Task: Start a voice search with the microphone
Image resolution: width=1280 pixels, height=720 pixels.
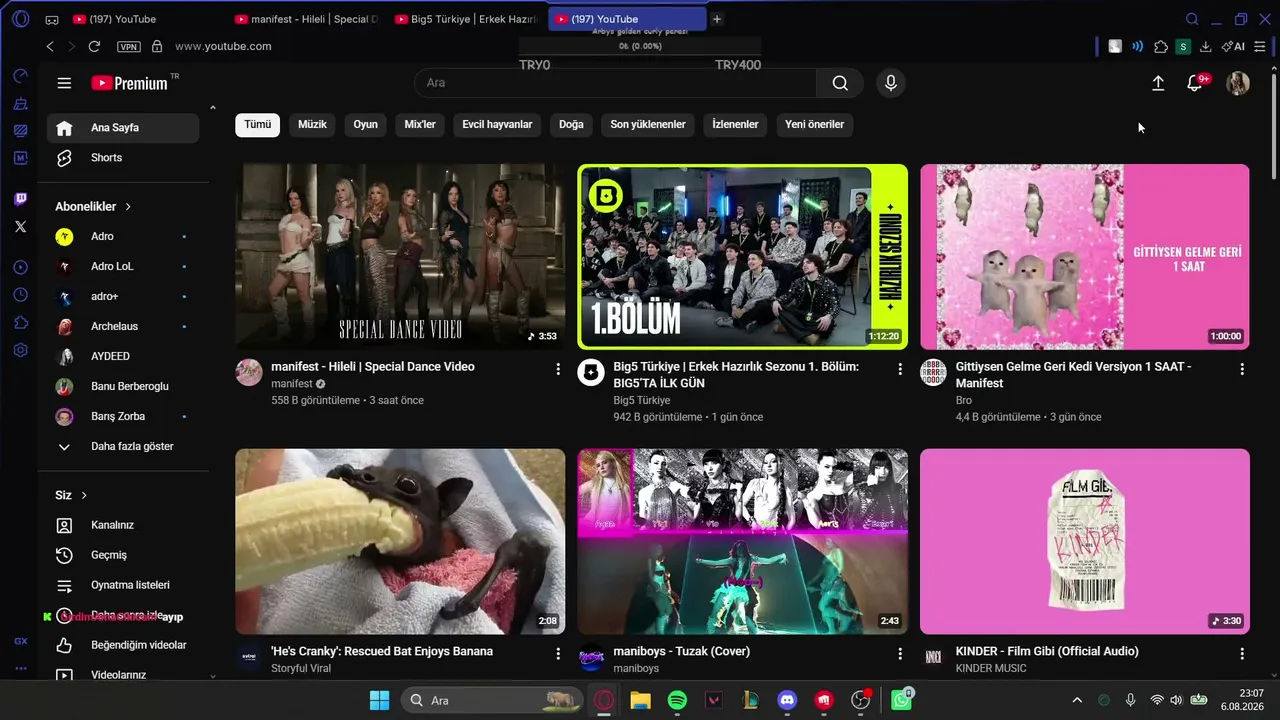Action: coord(890,83)
